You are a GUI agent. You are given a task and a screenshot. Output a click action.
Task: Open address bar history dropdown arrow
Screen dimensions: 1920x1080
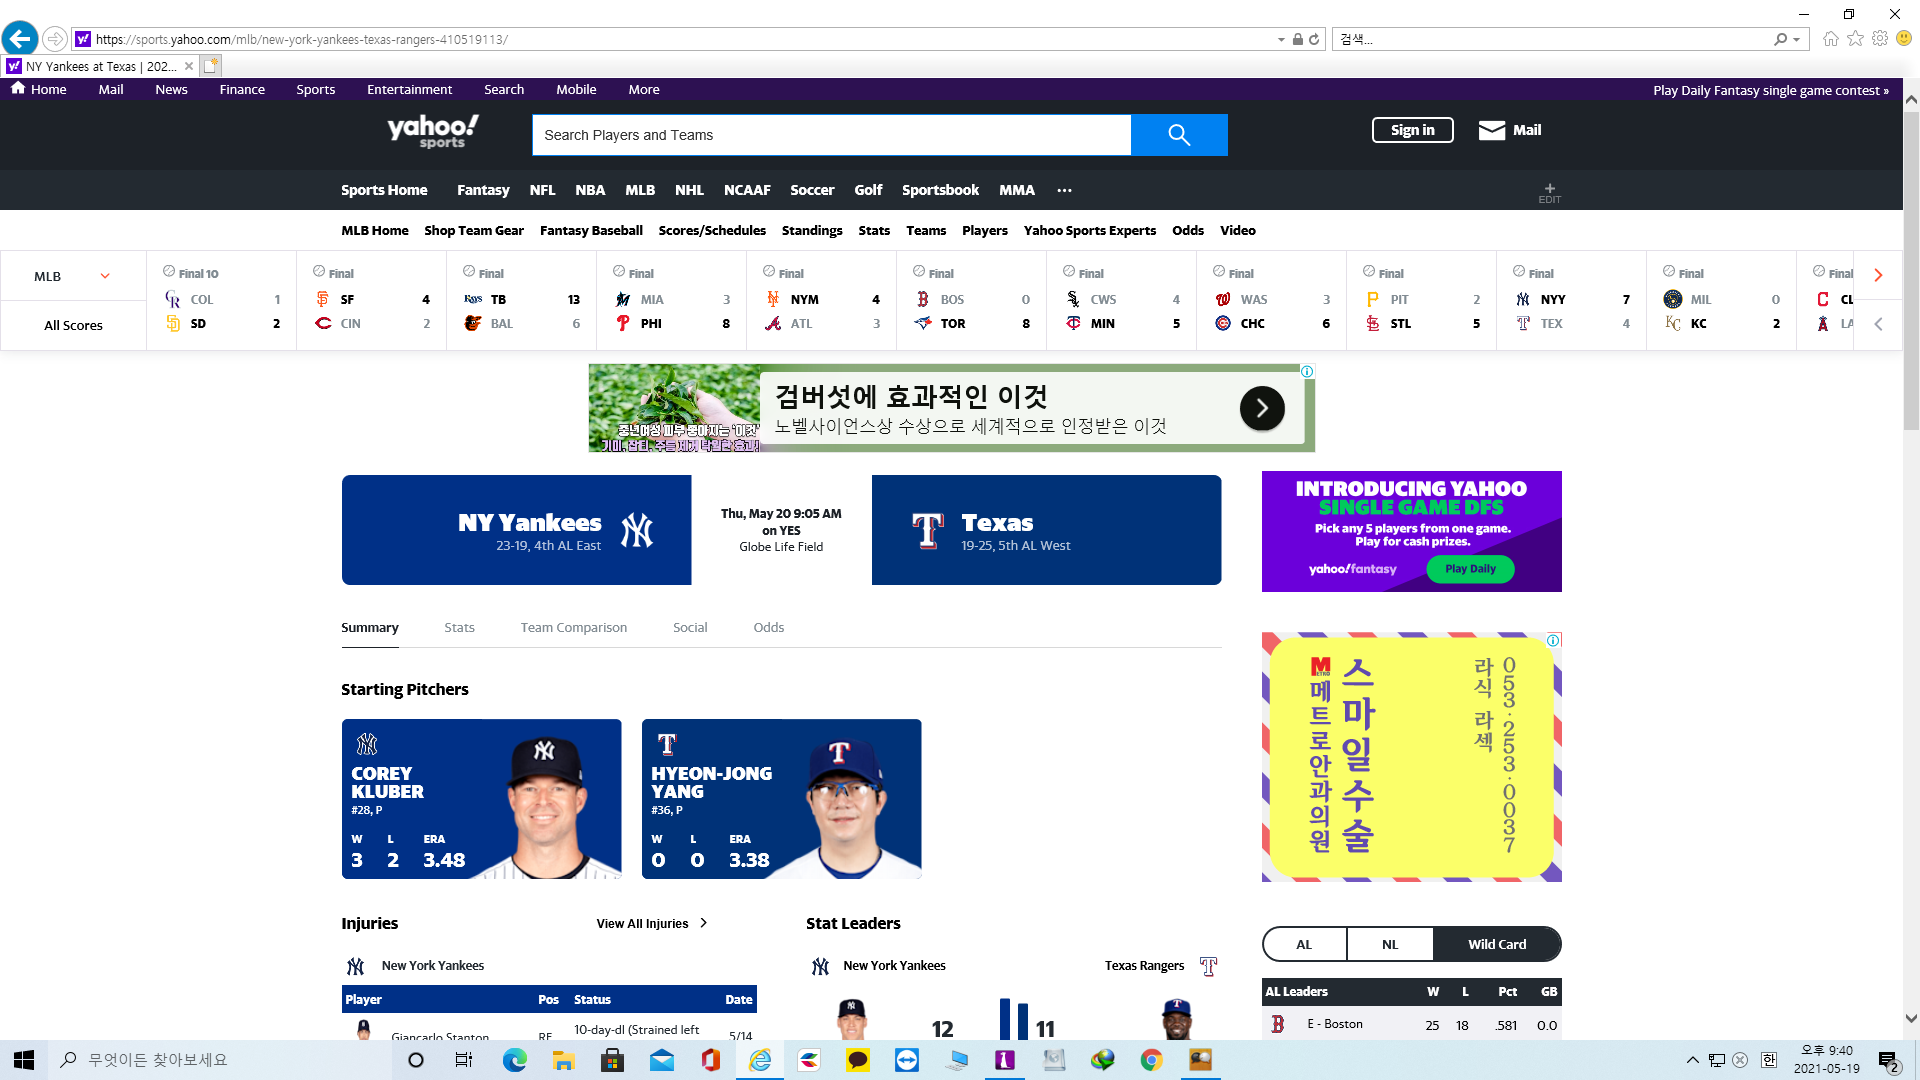tap(1281, 39)
